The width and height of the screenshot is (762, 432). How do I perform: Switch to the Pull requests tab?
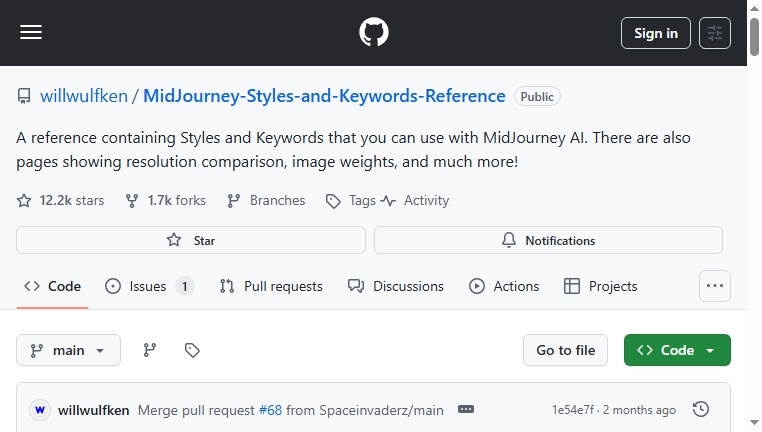pos(271,286)
